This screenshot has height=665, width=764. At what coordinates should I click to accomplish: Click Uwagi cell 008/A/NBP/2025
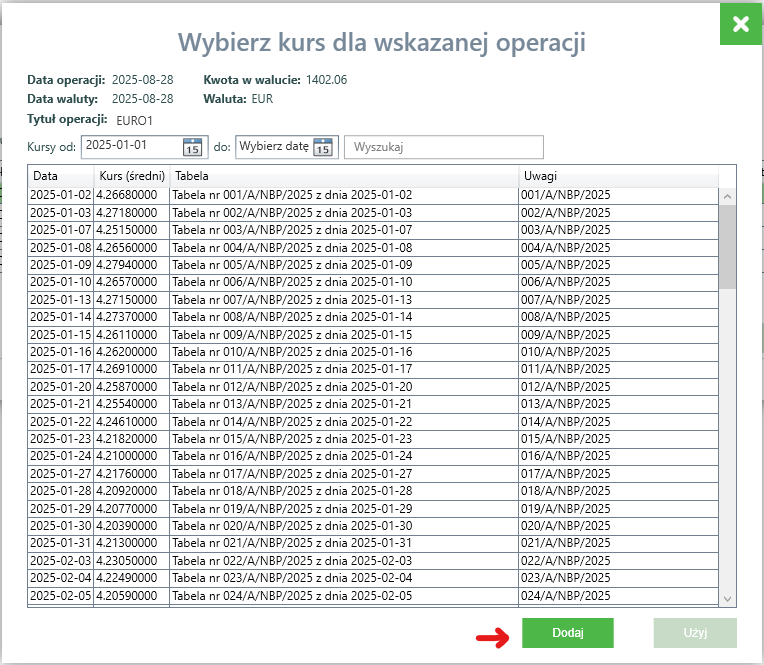pos(618,317)
